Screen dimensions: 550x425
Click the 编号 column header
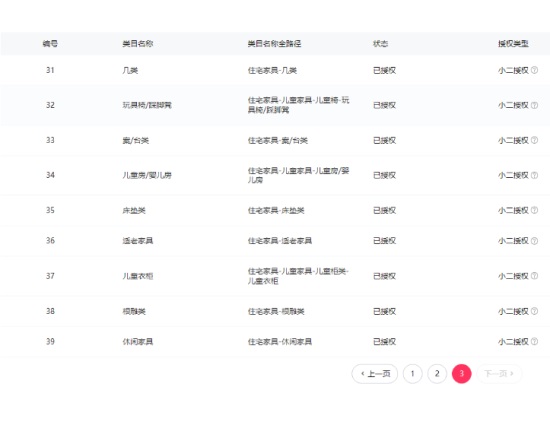(x=50, y=43)
